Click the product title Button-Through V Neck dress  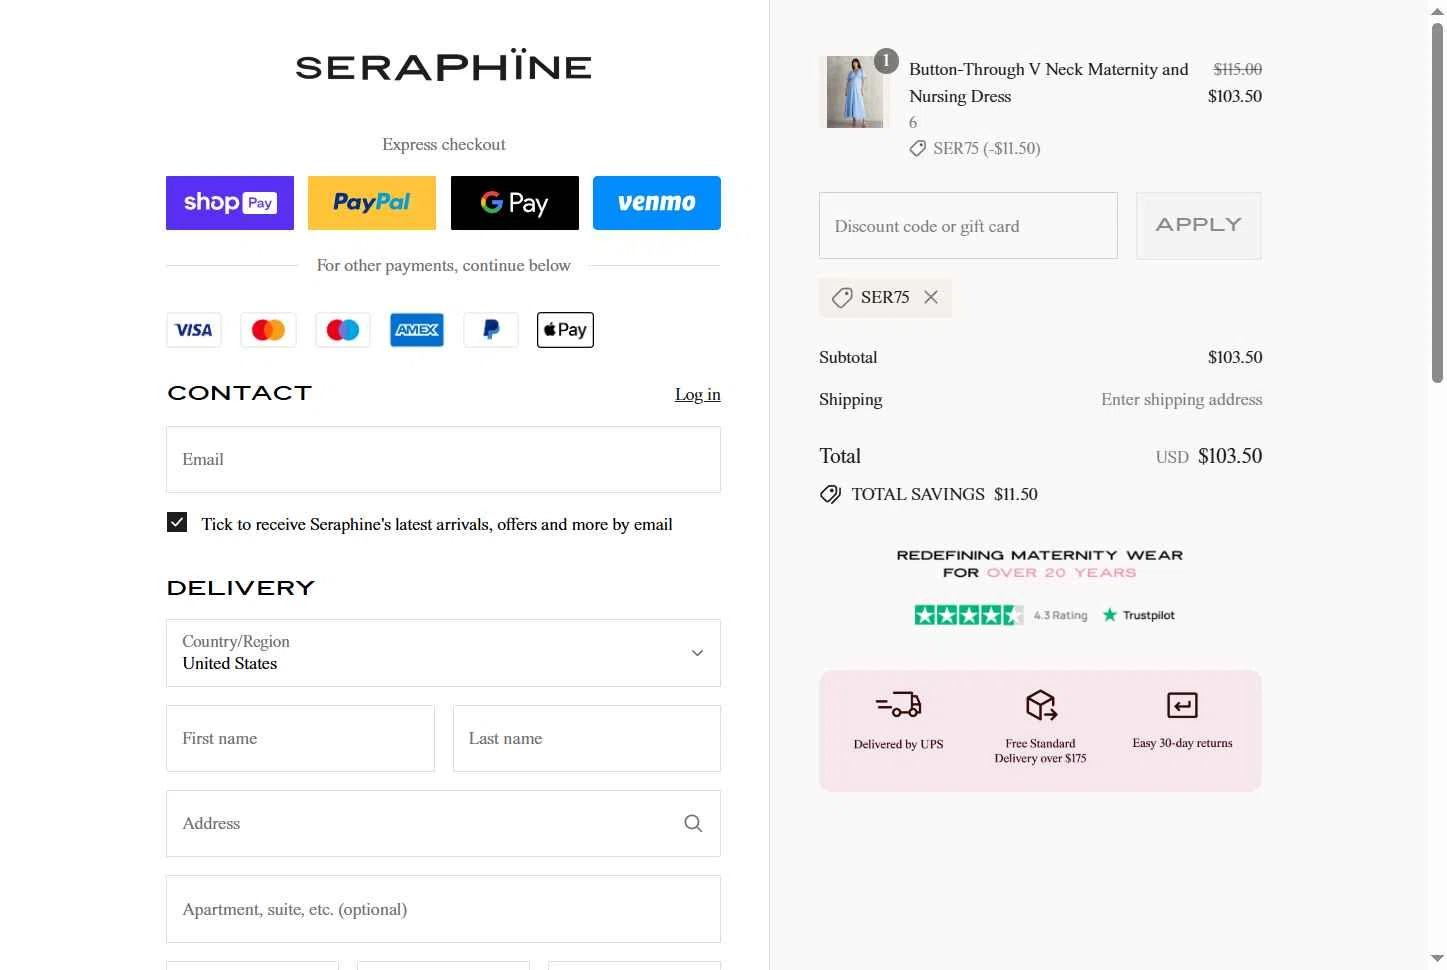point(1048,83)
